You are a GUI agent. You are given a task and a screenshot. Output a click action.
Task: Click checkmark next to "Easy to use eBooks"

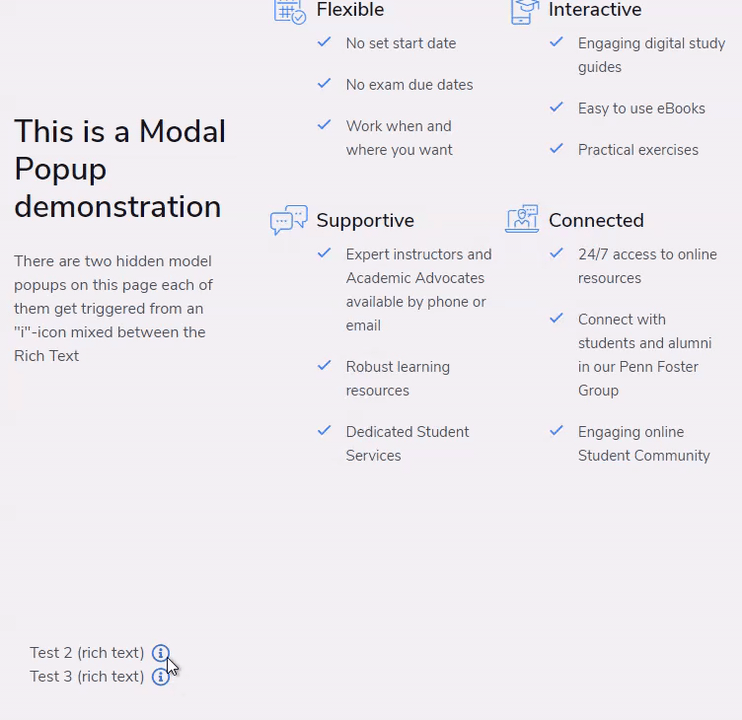coord(556,108)
